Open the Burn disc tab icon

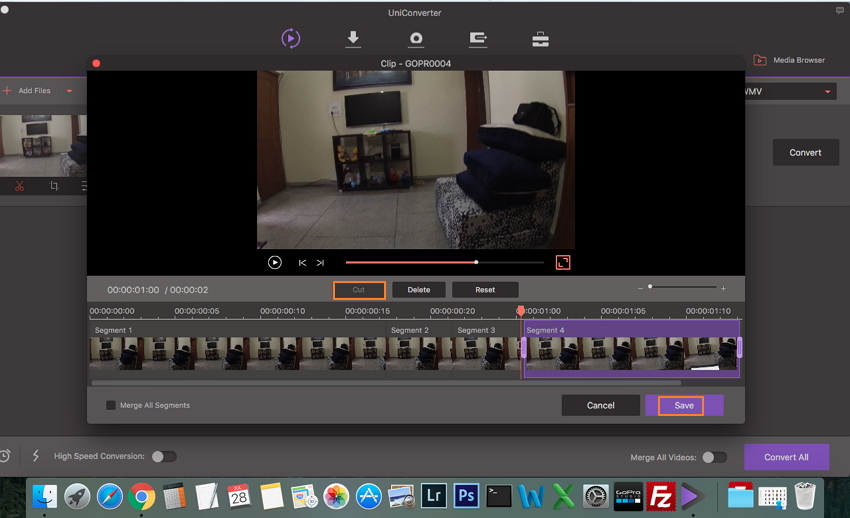[416, 39]
